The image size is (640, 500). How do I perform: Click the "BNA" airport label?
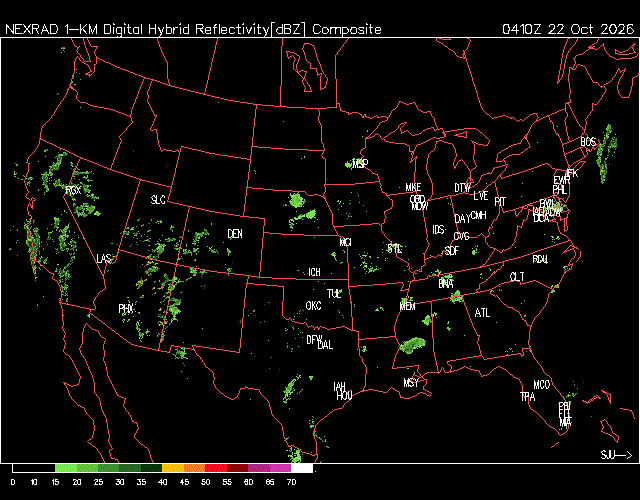click(445, 283)
